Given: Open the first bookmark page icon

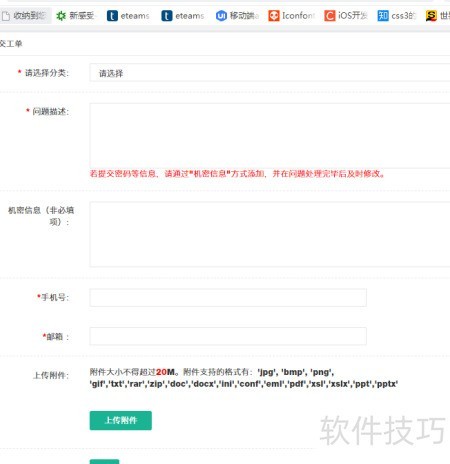Looking at the screenshot, I should (6, 16).
